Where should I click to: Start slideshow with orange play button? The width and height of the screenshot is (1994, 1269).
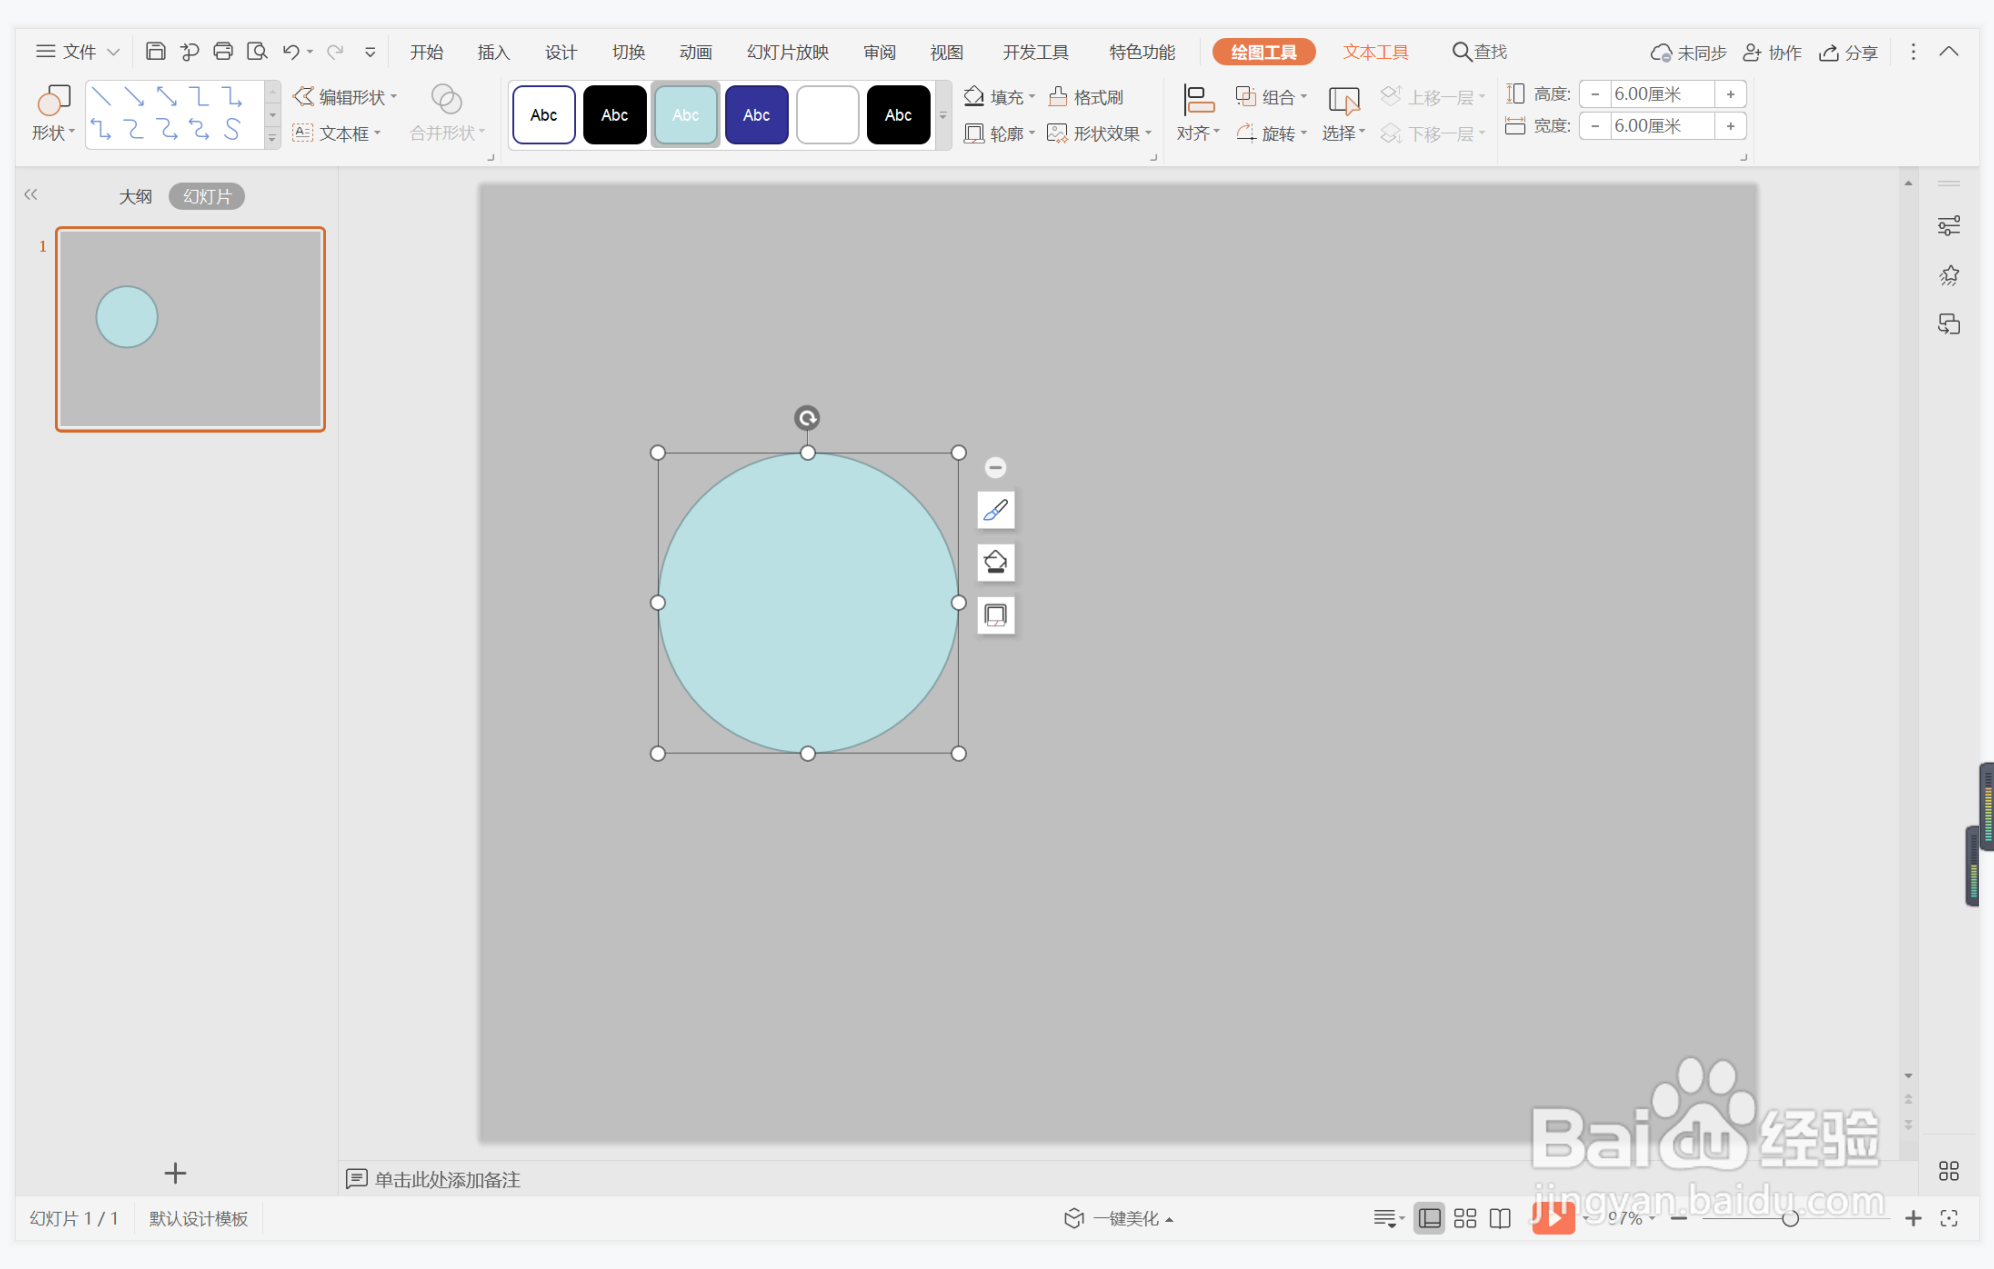pos(1553,1217)
